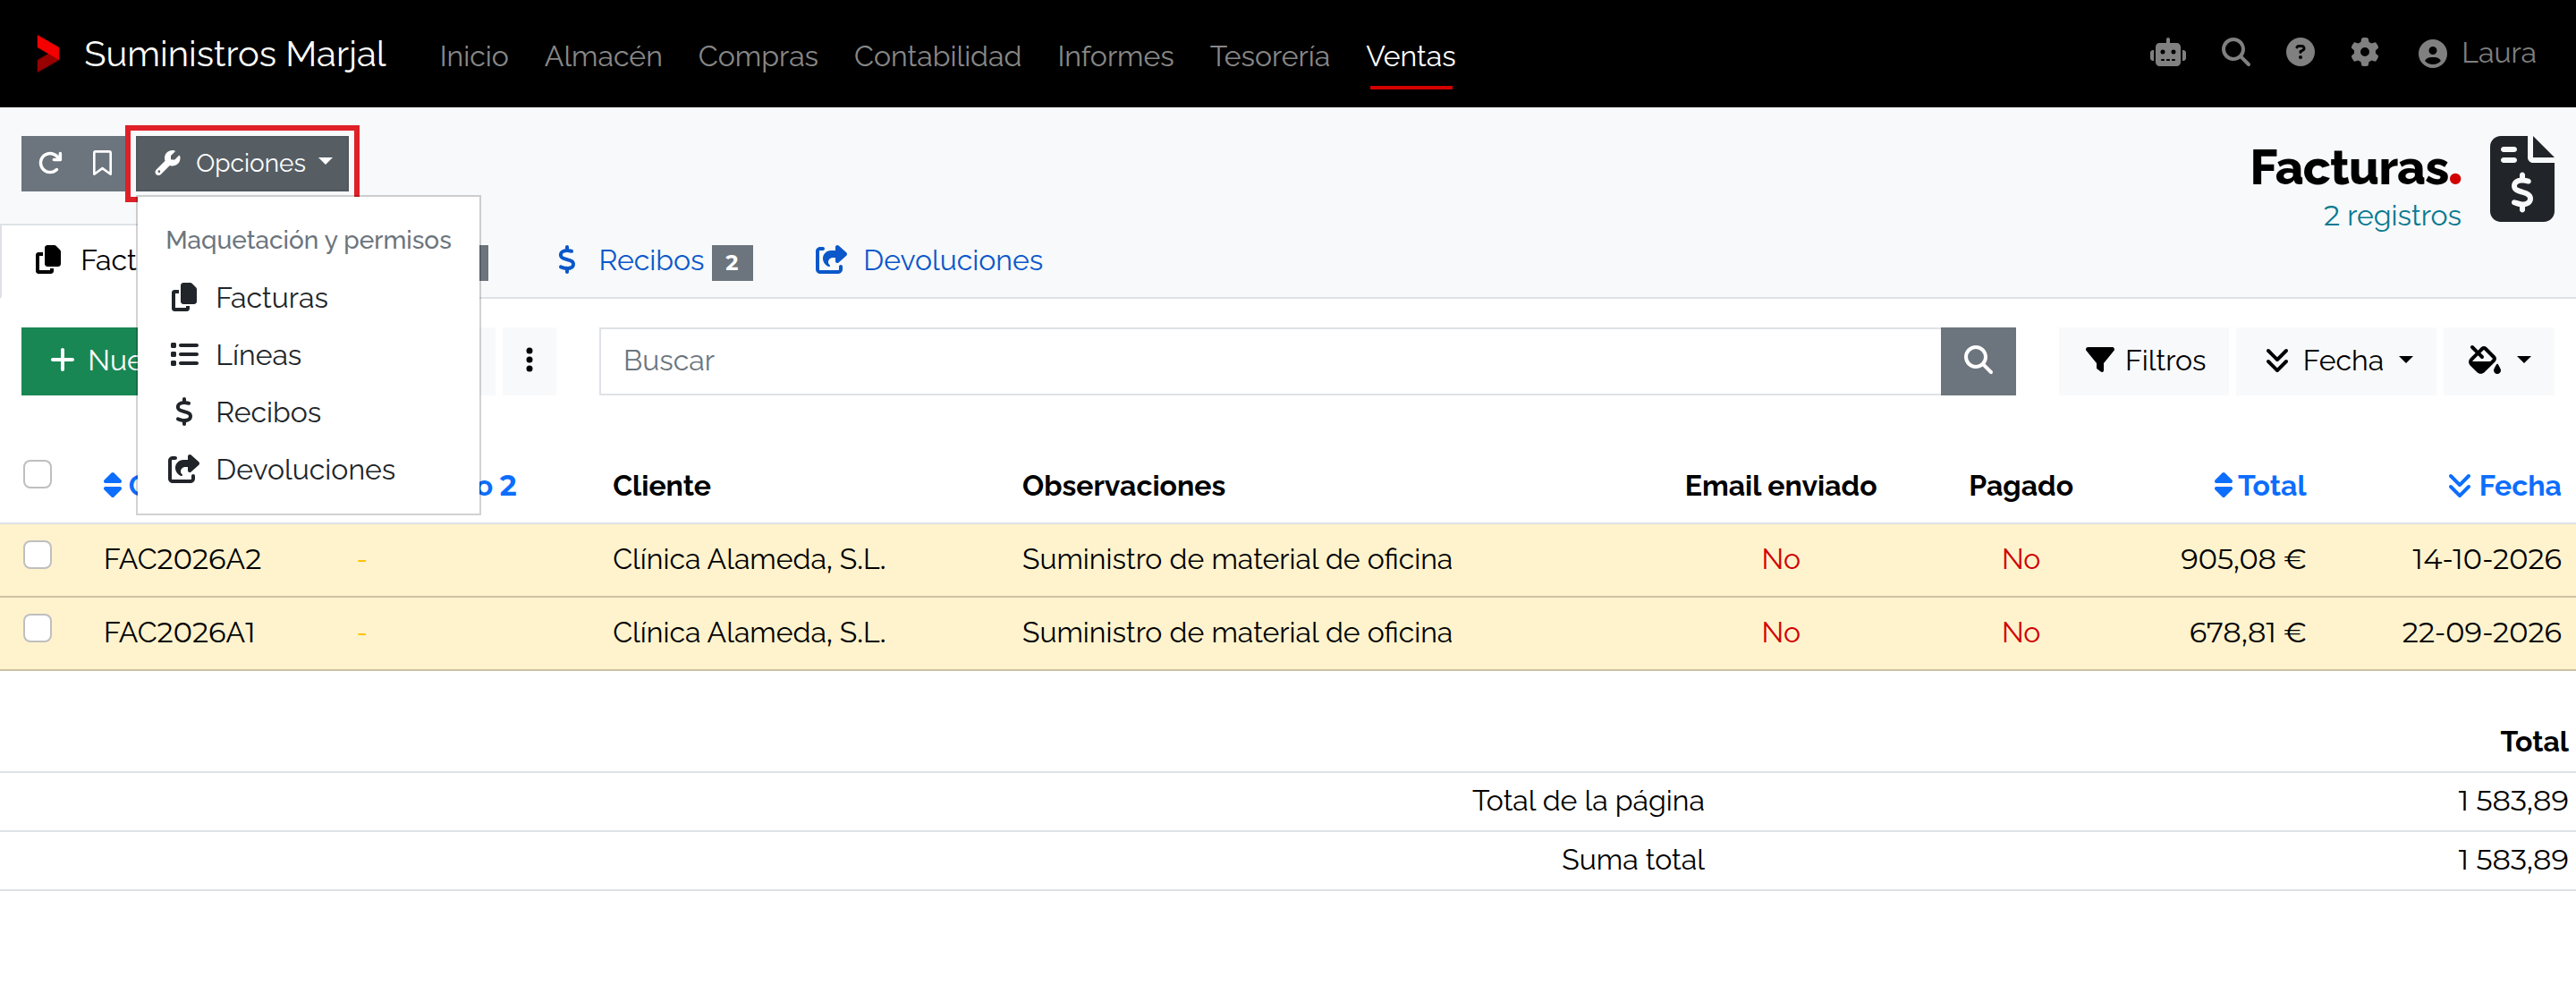
Task: Collapse the Opciones dropdown
Action: click(x=243, y=163)
